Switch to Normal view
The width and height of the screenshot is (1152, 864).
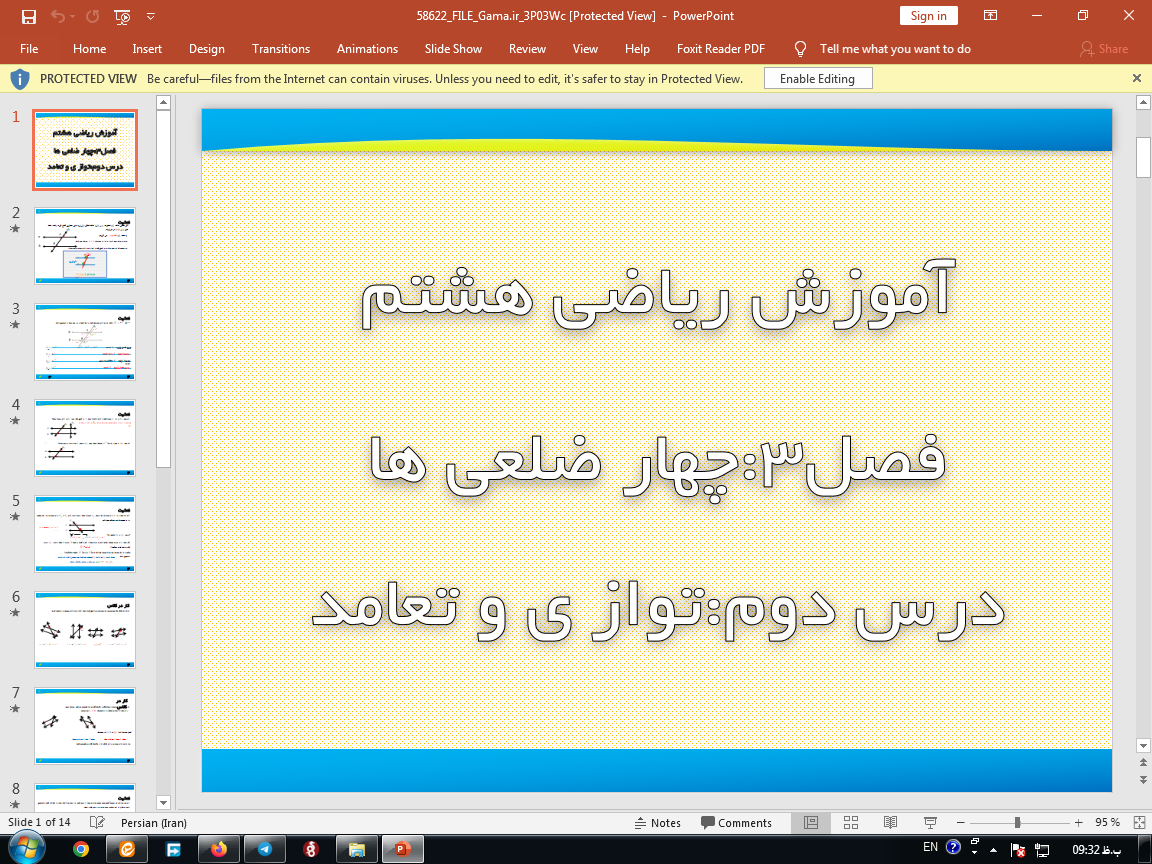(811, 823)
